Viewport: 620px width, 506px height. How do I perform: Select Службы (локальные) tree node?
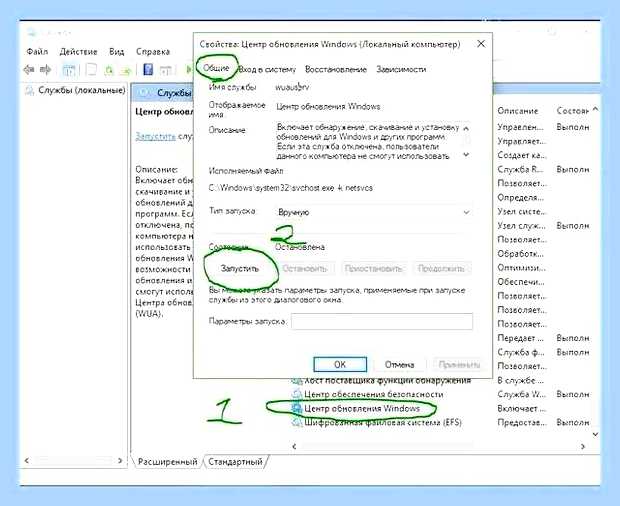82,91
